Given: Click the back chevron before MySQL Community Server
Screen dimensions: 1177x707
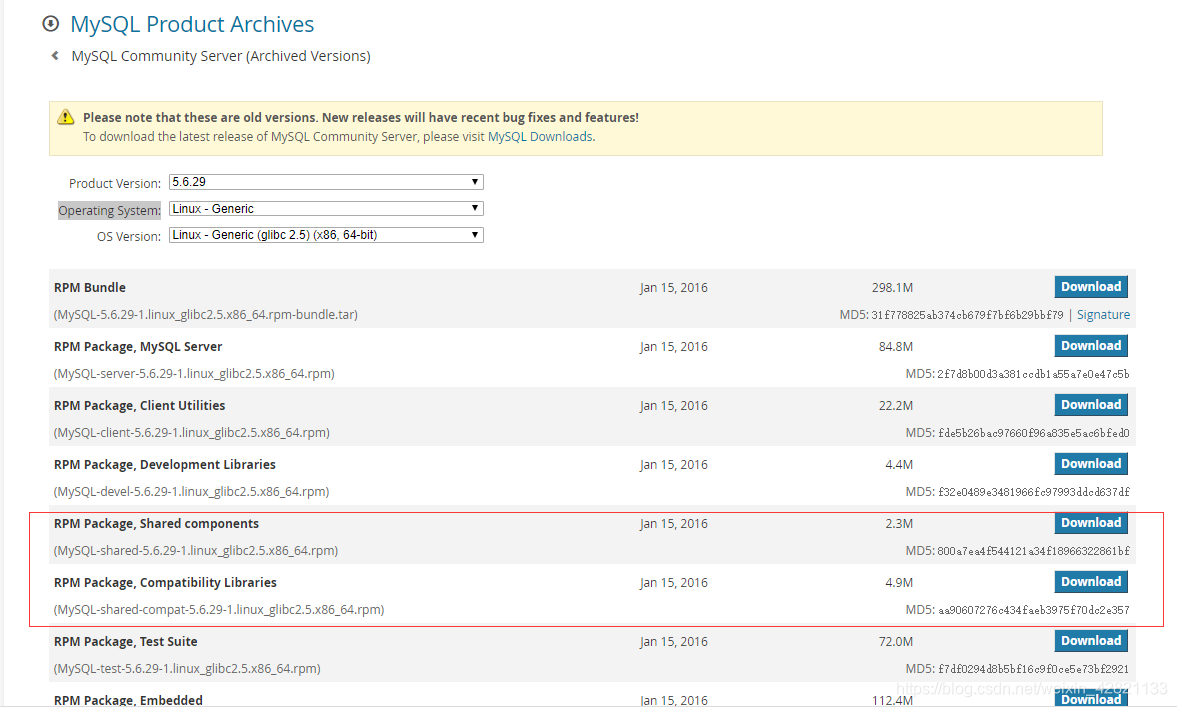Looking at the screenshot, I should pyautogui.click(x=55, y=56).
